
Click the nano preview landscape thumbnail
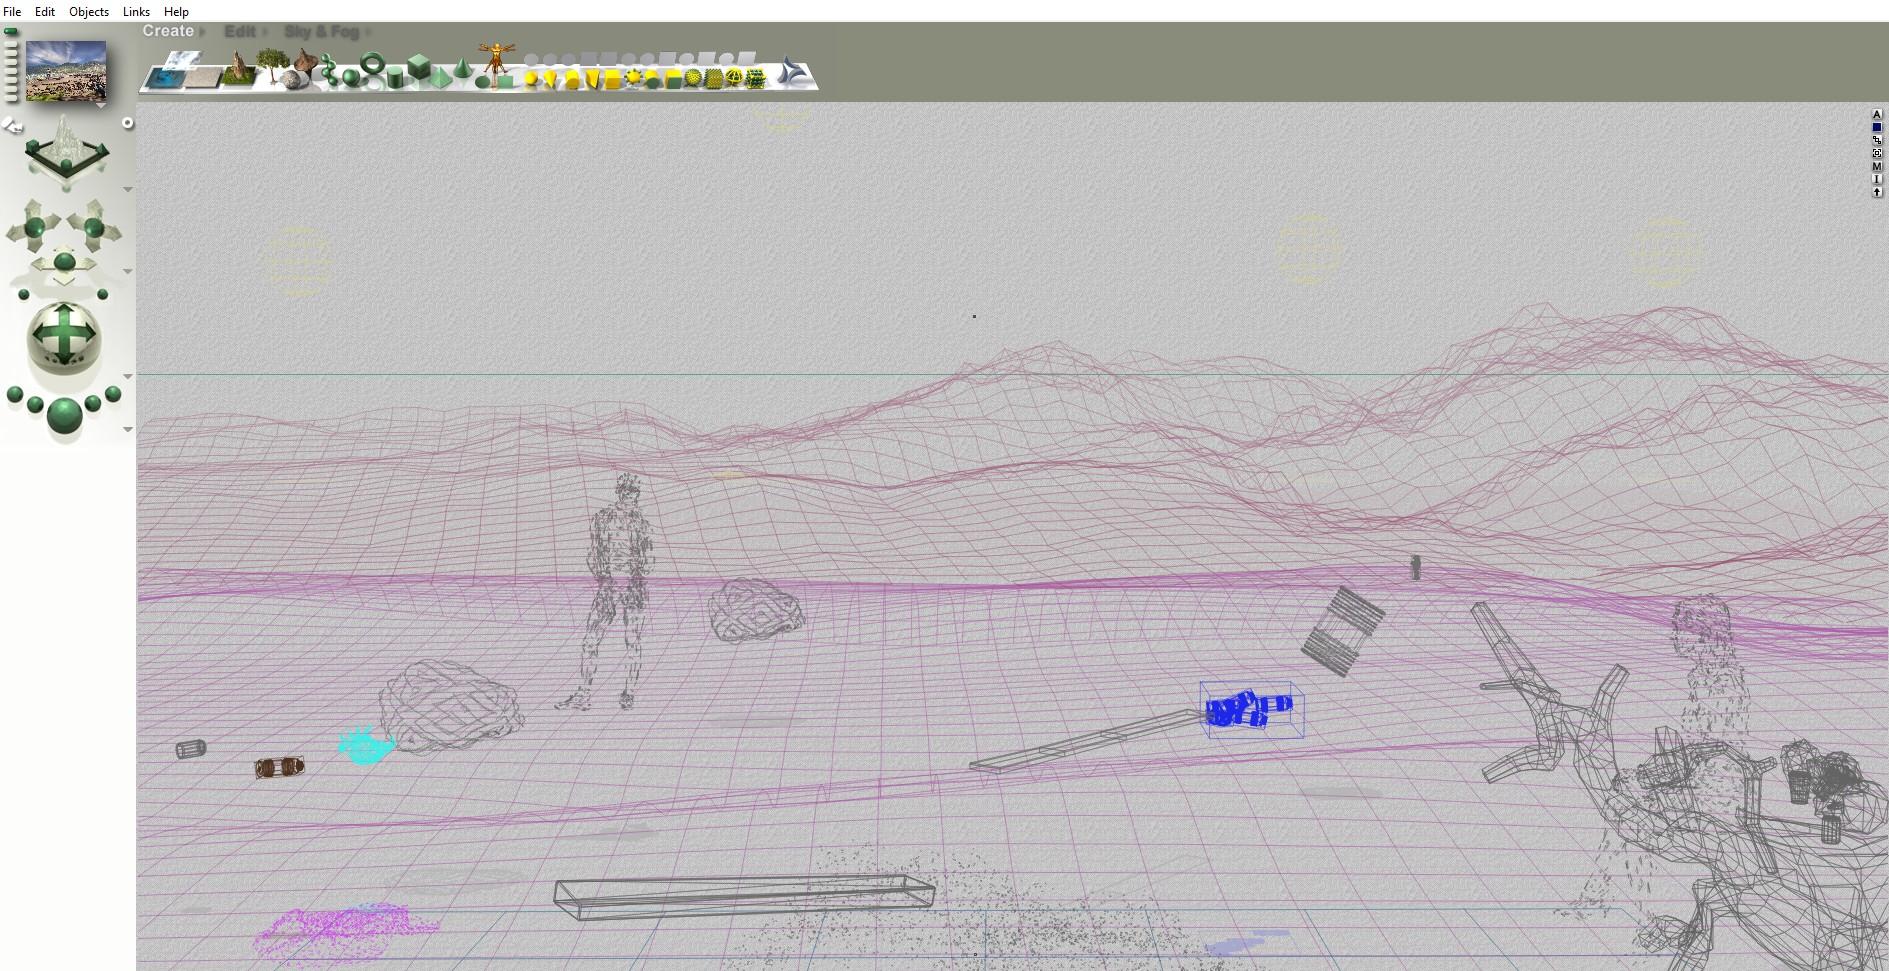pyautogui.click(x=66, y=70)
